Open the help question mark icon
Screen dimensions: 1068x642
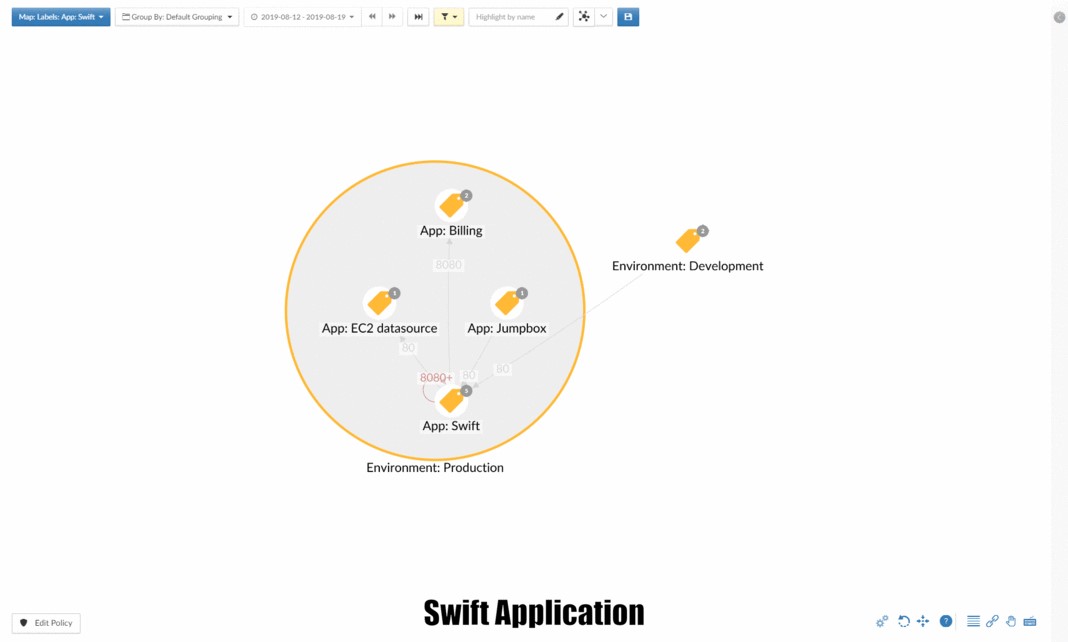(x=946, y=621)
